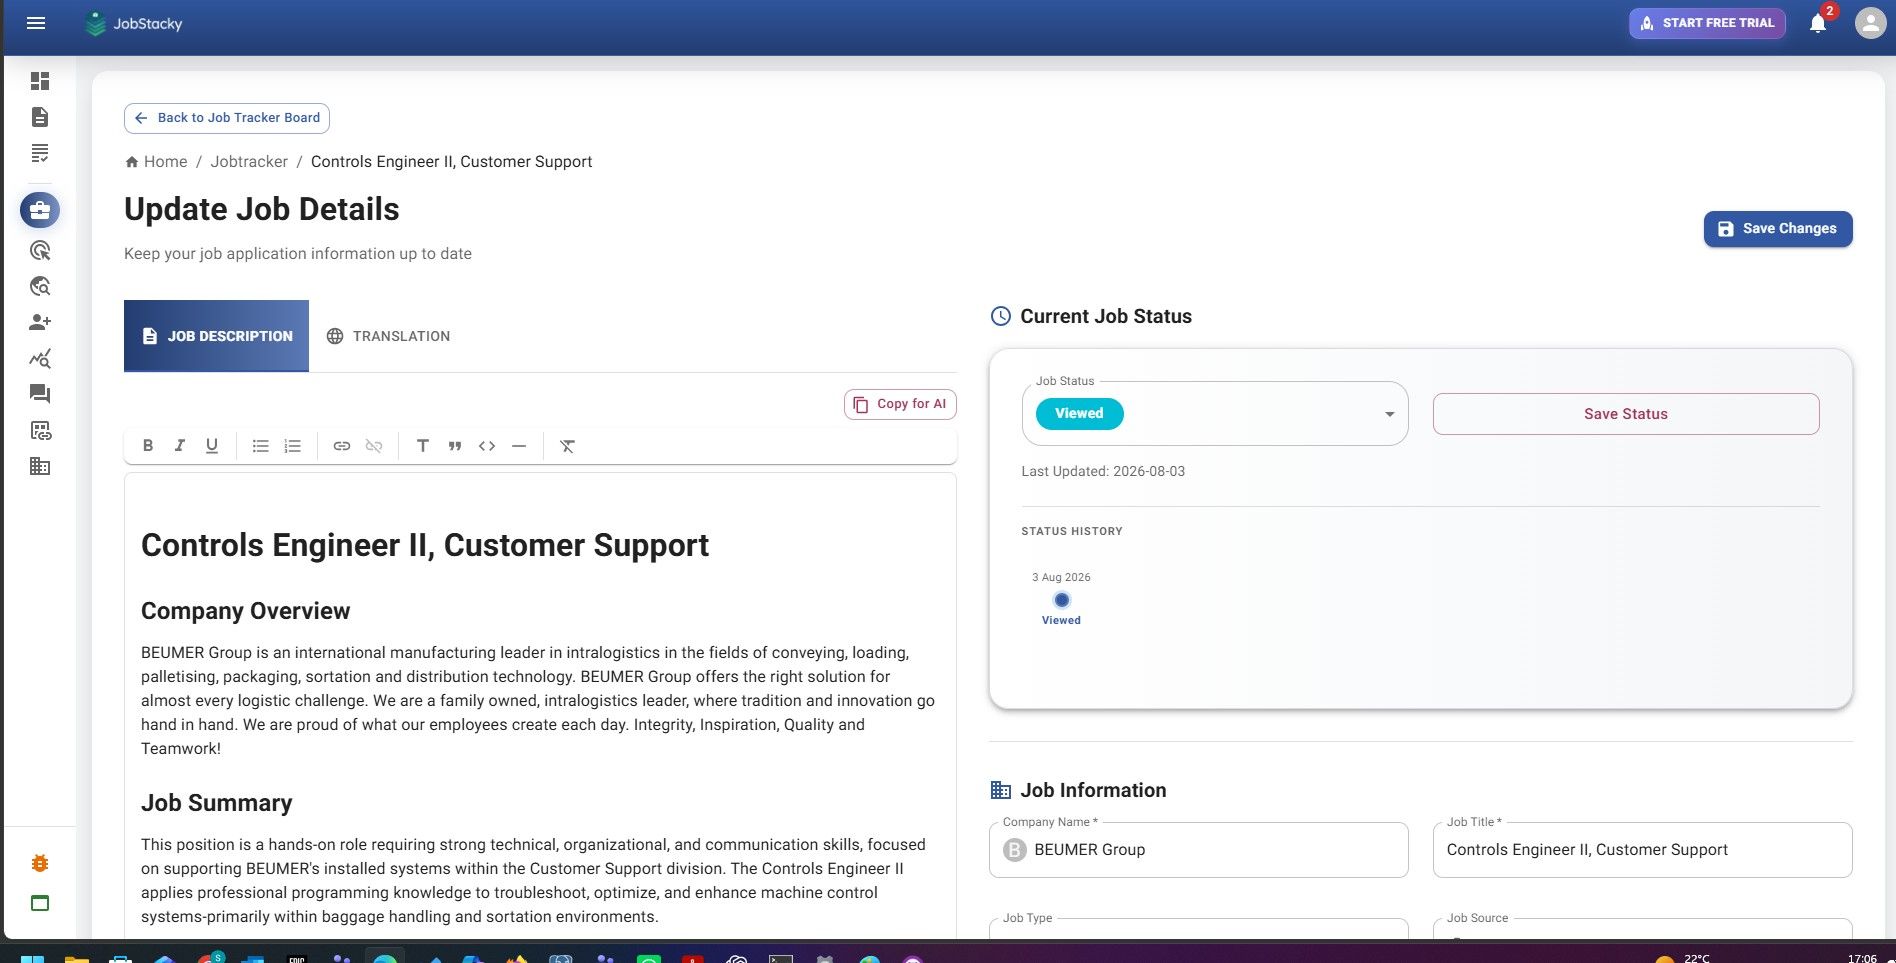This screenshot has width=1896, height=963.
Task: Open the checklist sidebar icon
Action: [x=40, y=153]
